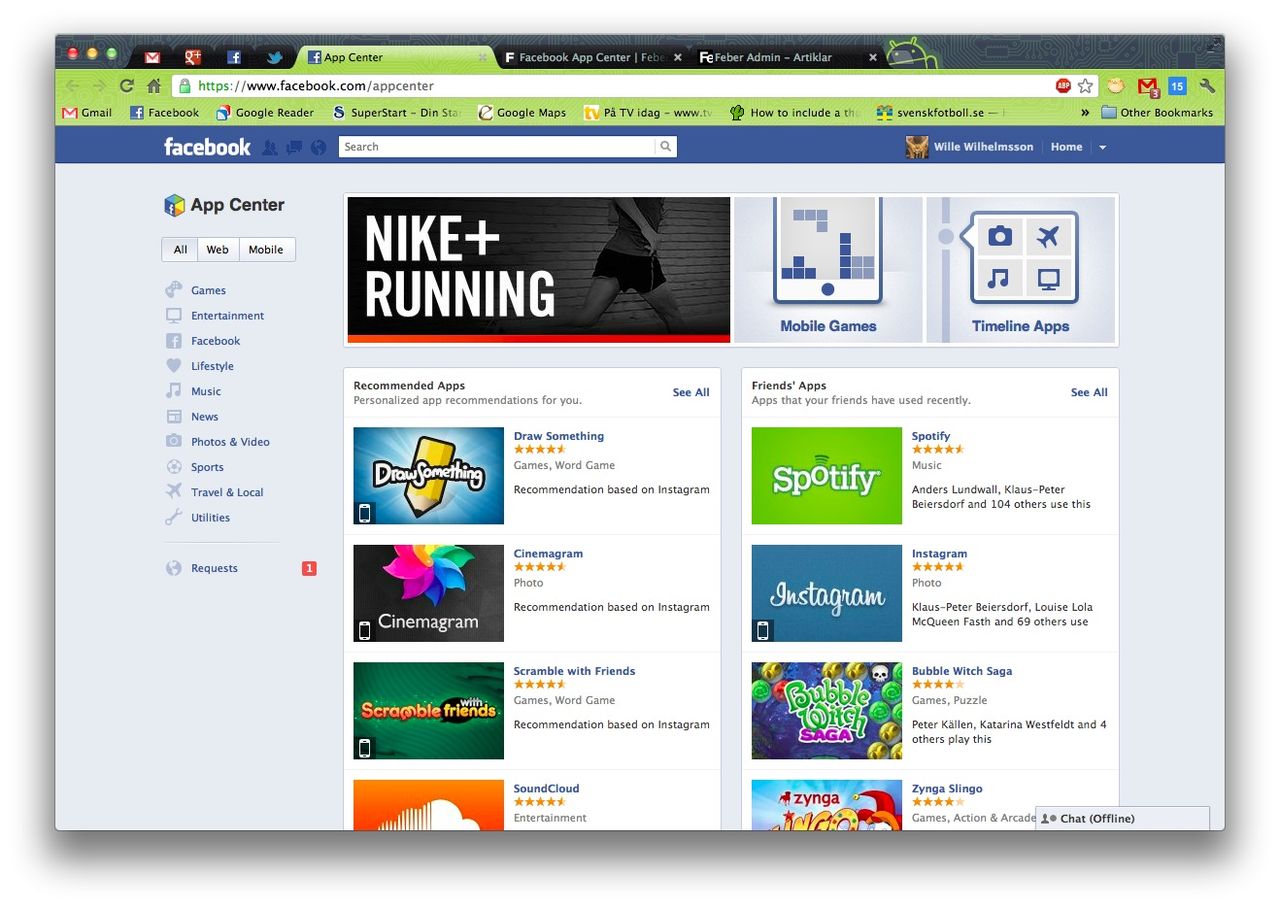See all Recommended Apps
The image size is (1280, 907).
(691, 393)
